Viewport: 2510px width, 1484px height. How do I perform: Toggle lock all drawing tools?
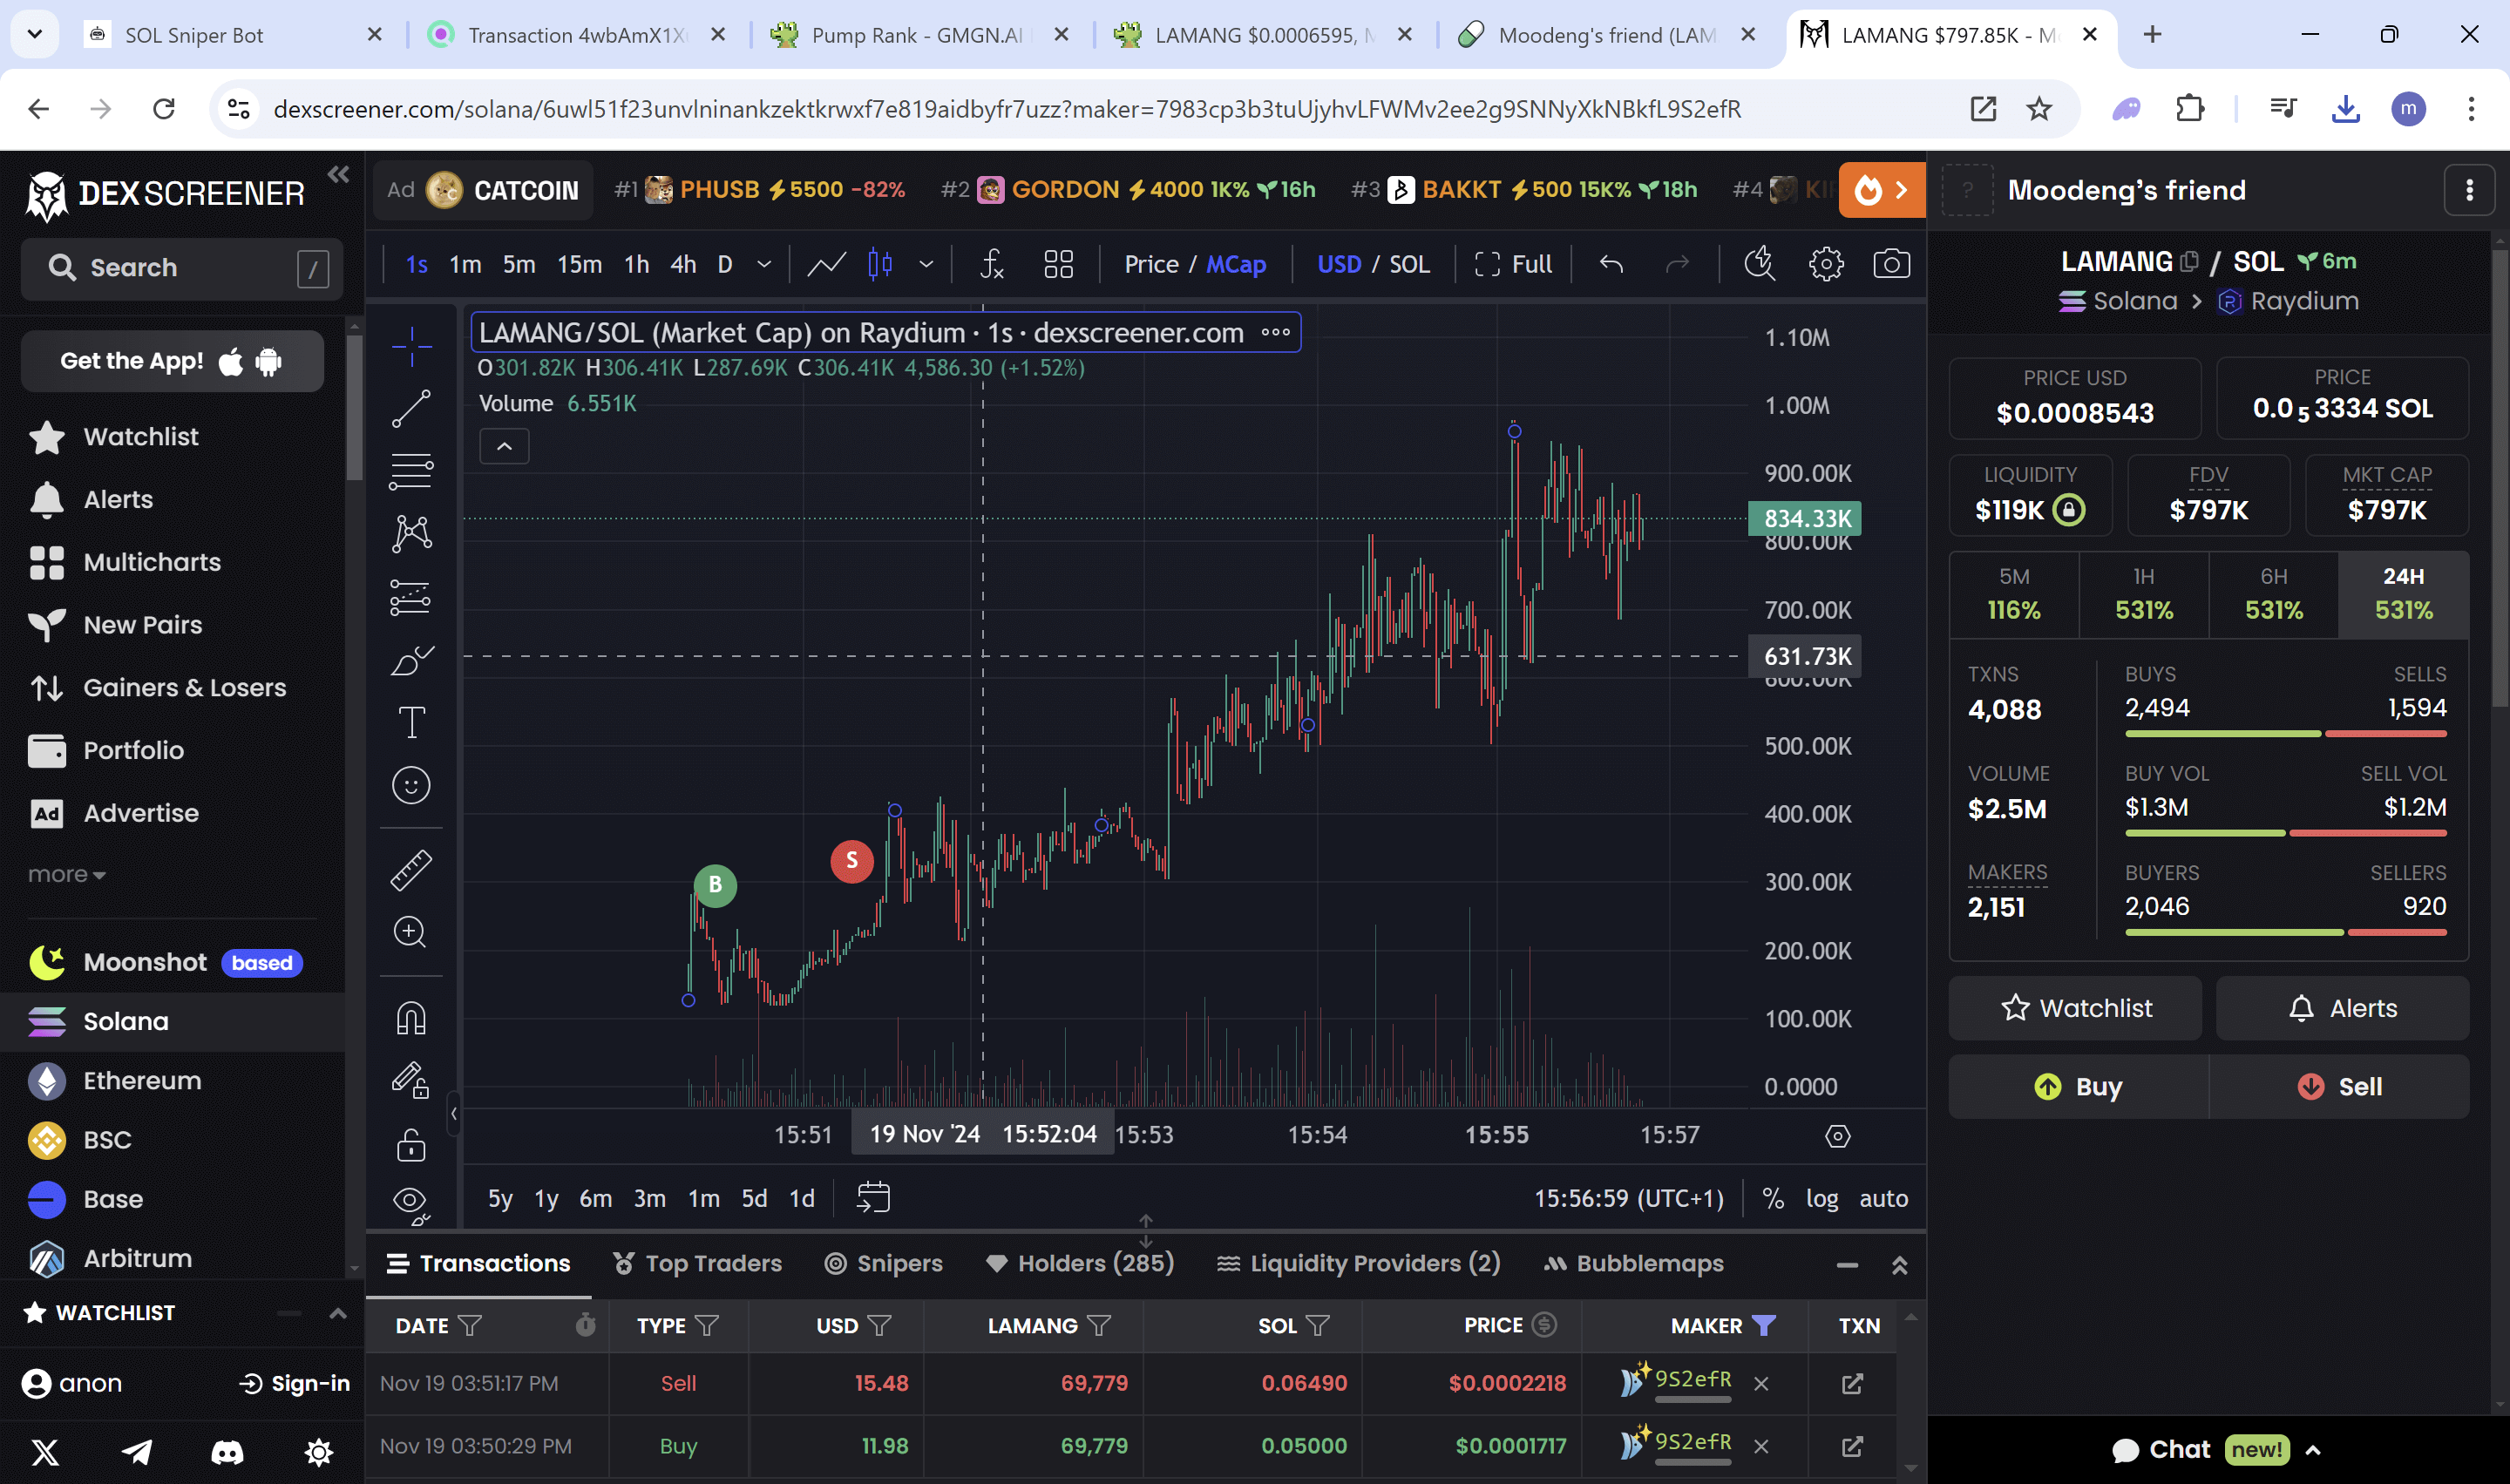coord(411,1144)
